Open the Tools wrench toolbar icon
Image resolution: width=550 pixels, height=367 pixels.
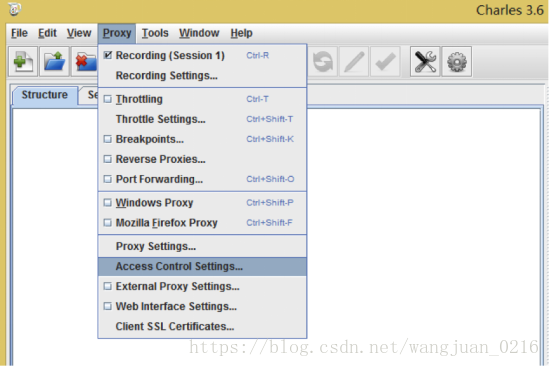tap(425, 62)
